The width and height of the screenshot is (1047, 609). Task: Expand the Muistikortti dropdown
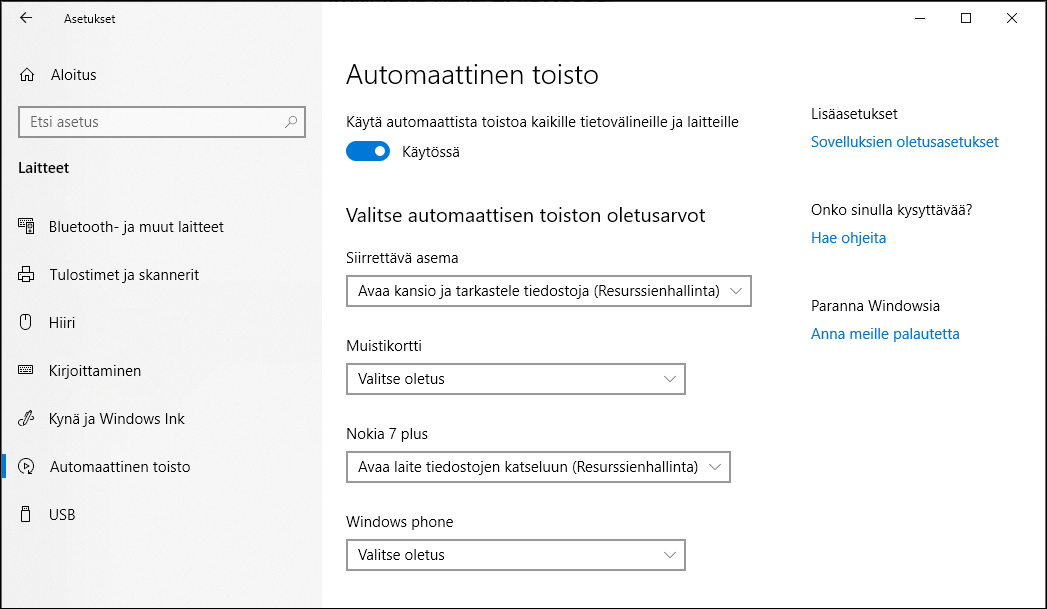[515, 379]
